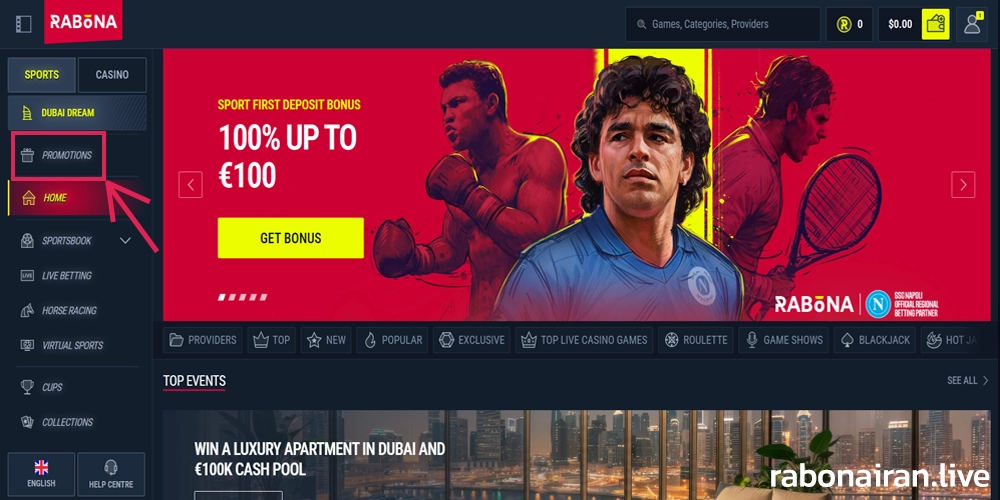
Task: Expand the Sportsbook chevron
Action: click(126, 240)
